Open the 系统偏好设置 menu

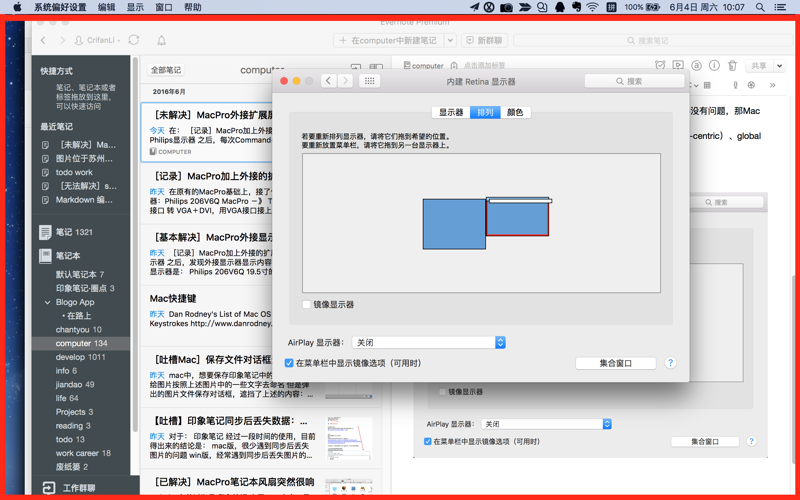(x=60, y=7)
